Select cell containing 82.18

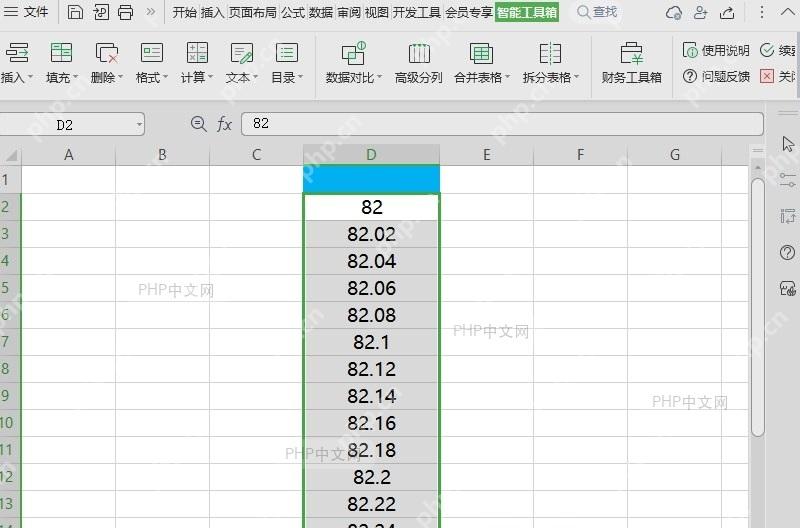[x=371, y=450]
